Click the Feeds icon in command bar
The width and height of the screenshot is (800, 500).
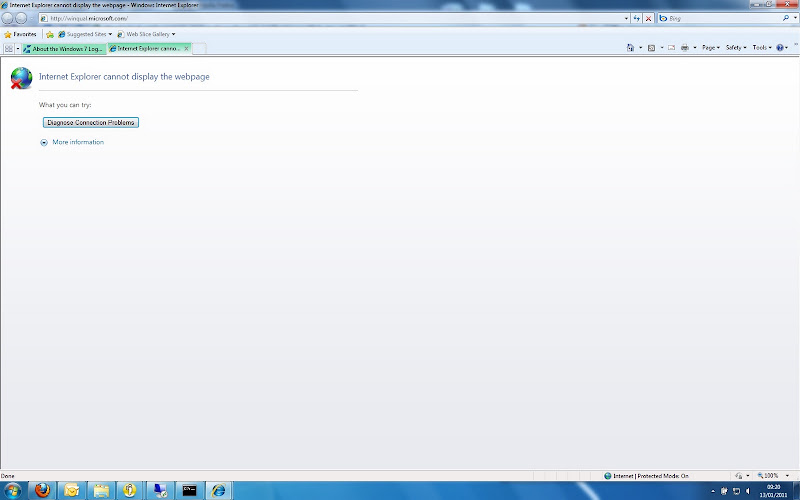[x=652, y=47]
